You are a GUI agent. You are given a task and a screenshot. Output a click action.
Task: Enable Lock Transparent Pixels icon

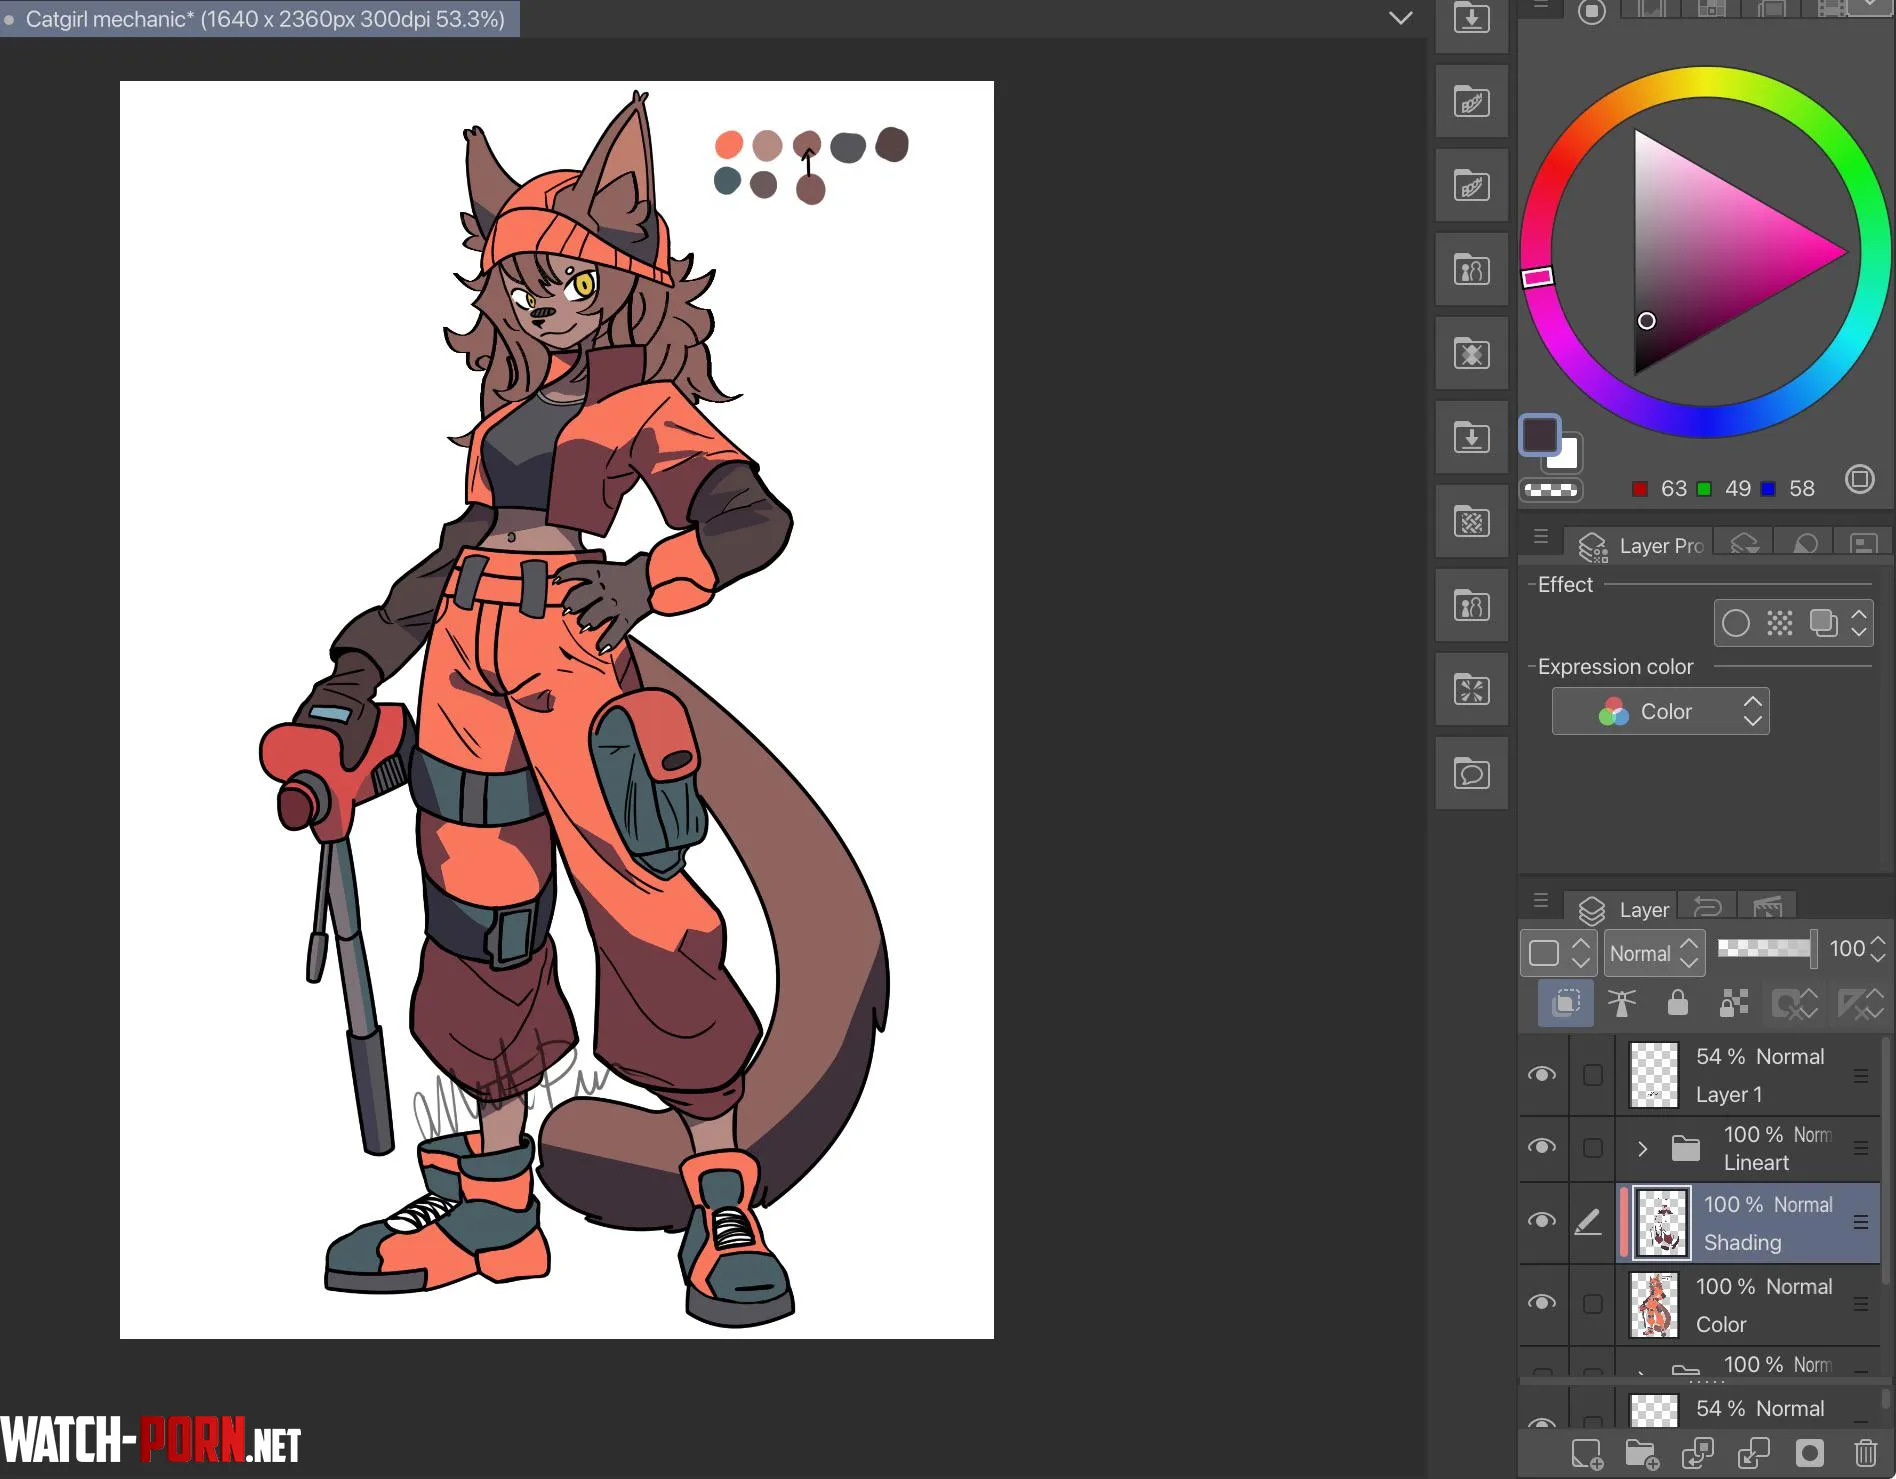[x=1734, y=1002]
